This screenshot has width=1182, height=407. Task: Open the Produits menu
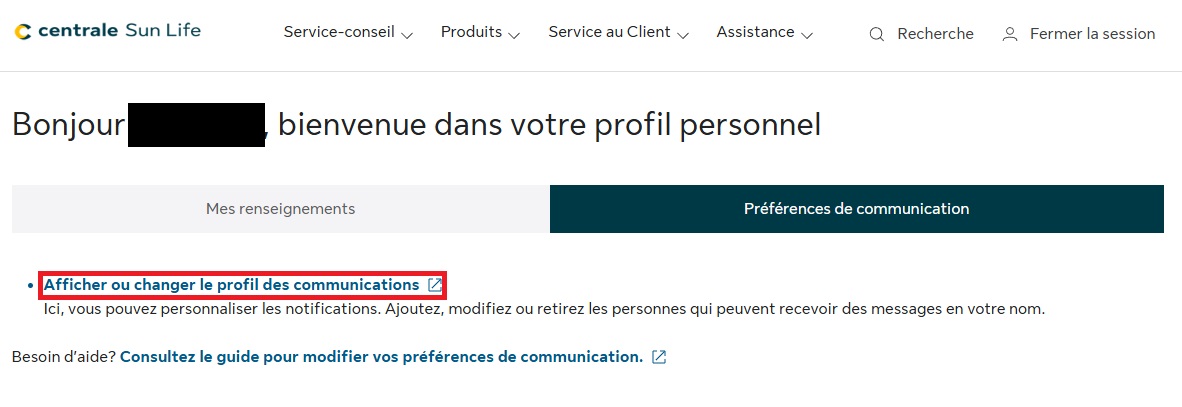coord(471,32)
